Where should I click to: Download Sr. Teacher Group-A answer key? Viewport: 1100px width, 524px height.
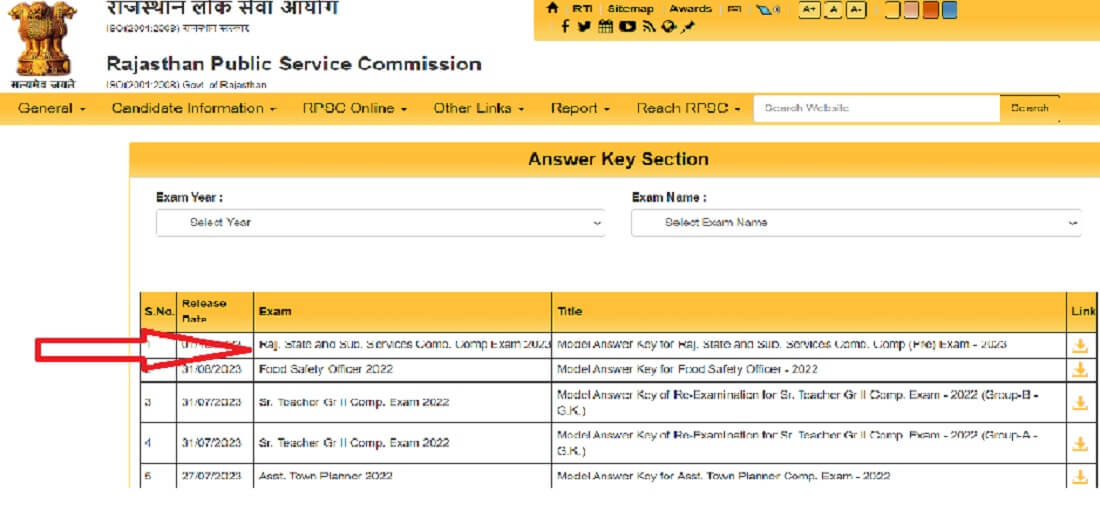(1080, 443)
